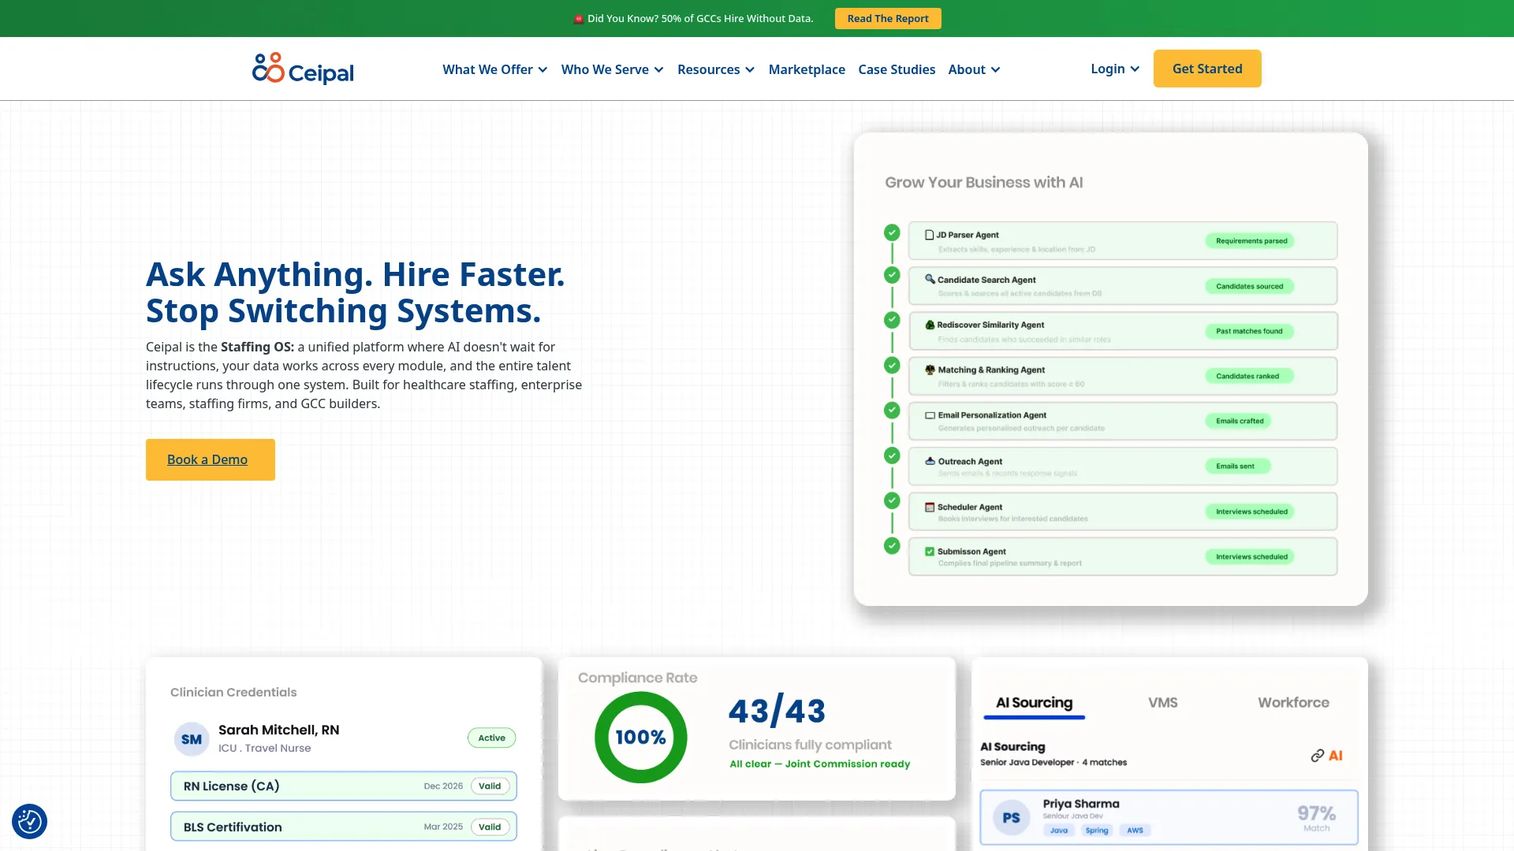The image size is (1514, 851).
Task: Click the Ceipal logo
Action: 303,69
